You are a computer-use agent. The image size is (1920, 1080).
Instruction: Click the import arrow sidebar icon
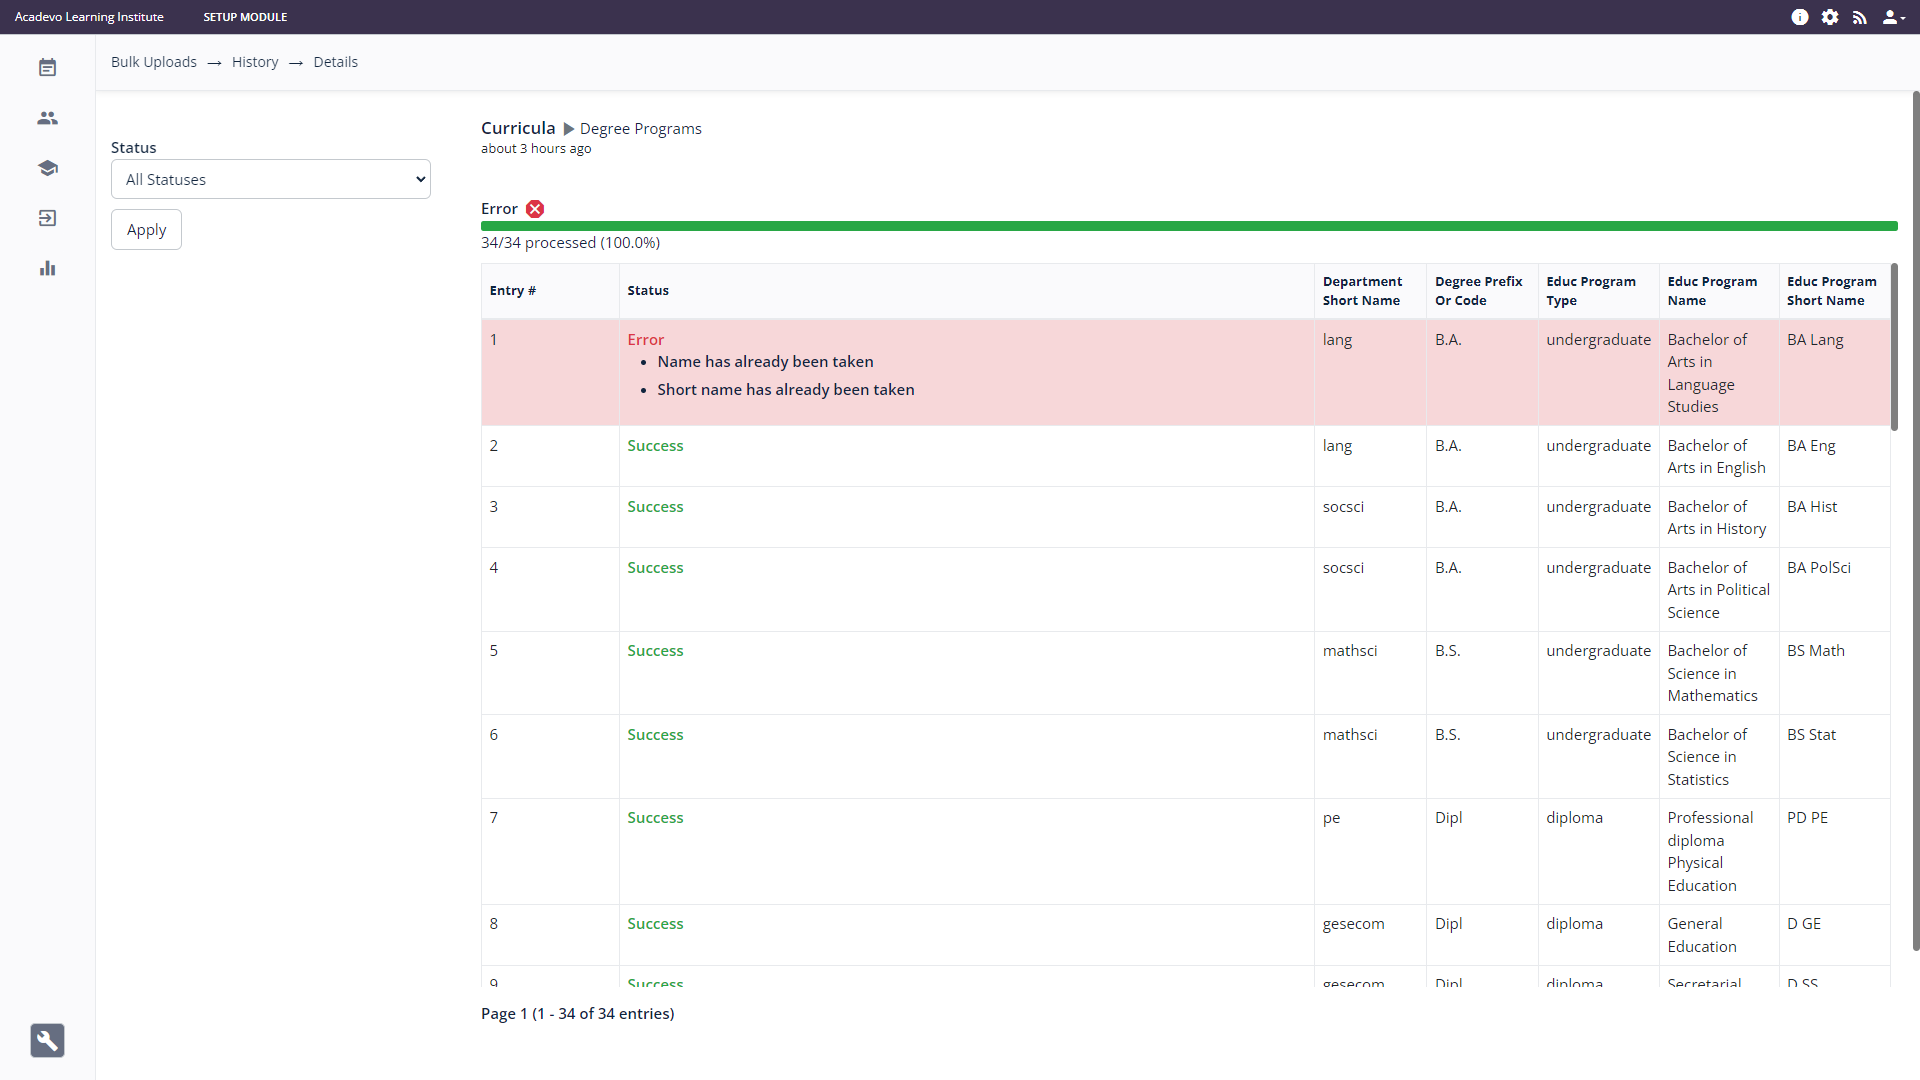click(x=47, y=218)
